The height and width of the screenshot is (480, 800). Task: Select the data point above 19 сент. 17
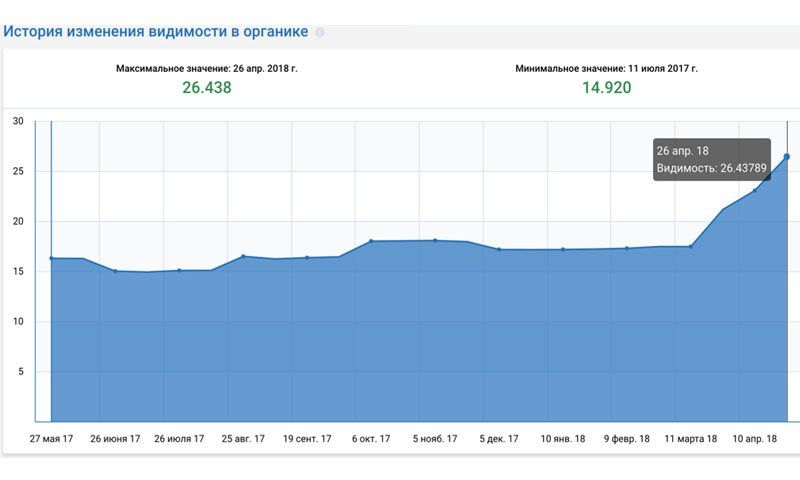coord(307,257)
